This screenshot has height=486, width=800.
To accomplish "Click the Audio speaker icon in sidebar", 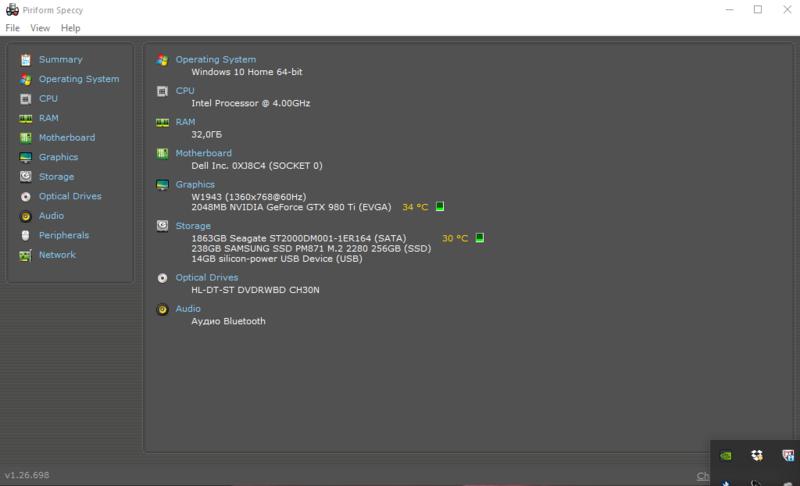I will [26, 216].
